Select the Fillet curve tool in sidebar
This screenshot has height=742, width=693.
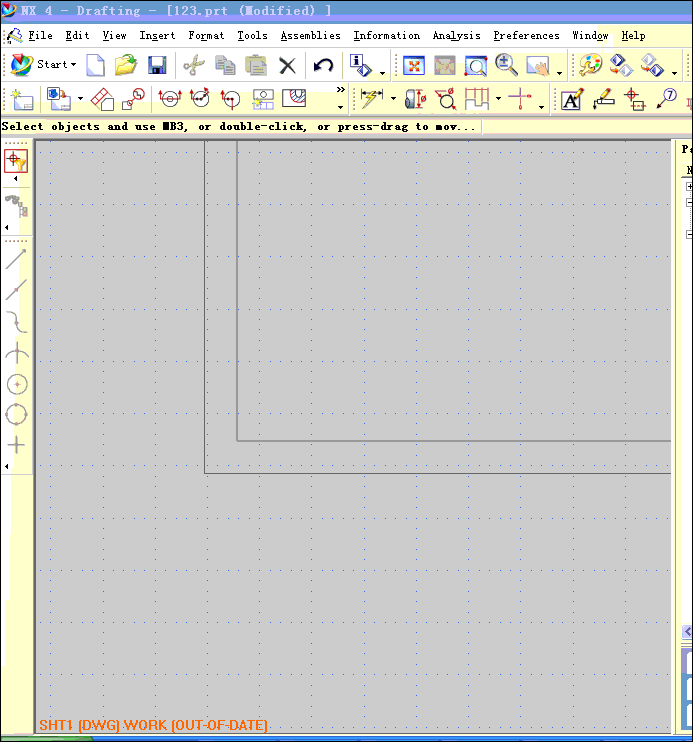pos(17,322)
